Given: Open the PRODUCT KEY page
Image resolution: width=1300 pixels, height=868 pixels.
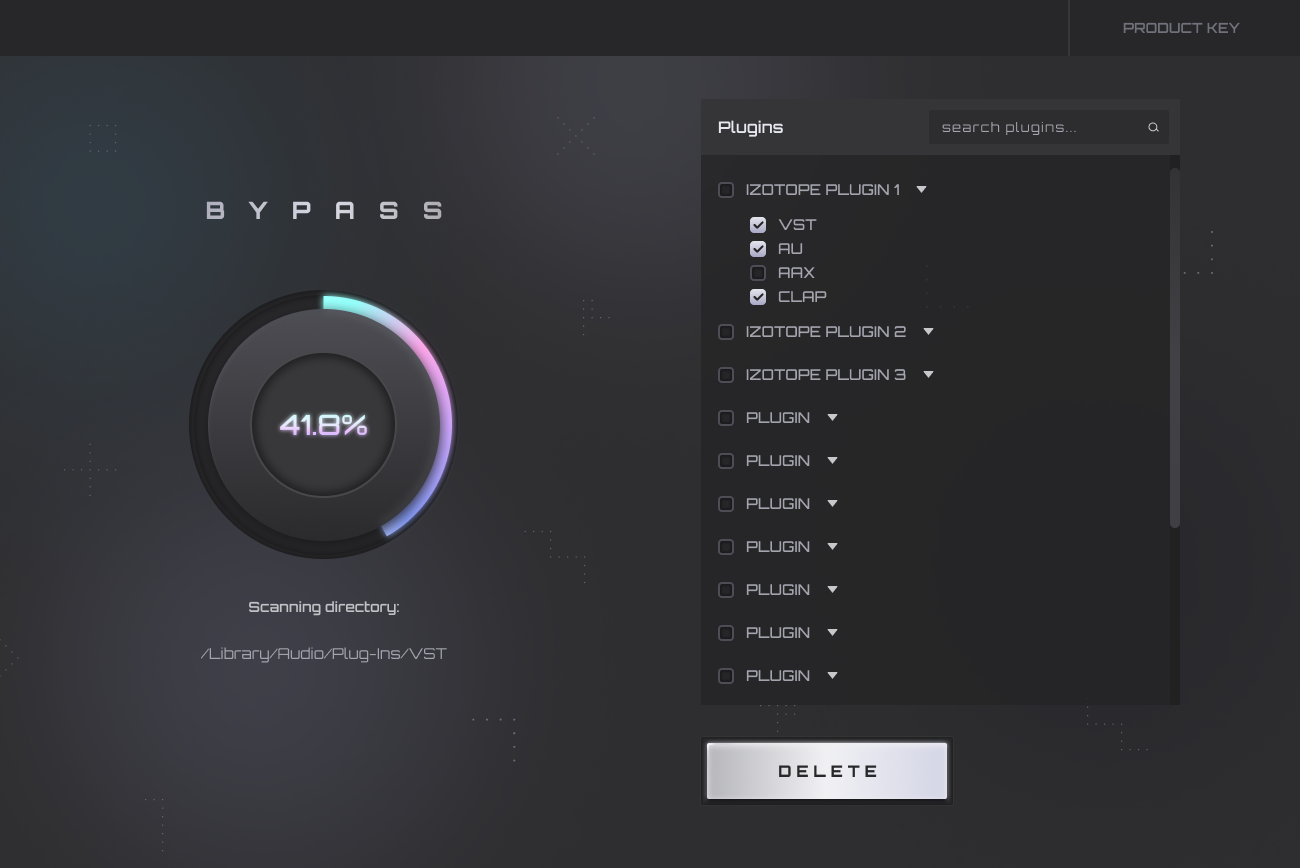Looking at the screenshot, I should point(1181,28).
